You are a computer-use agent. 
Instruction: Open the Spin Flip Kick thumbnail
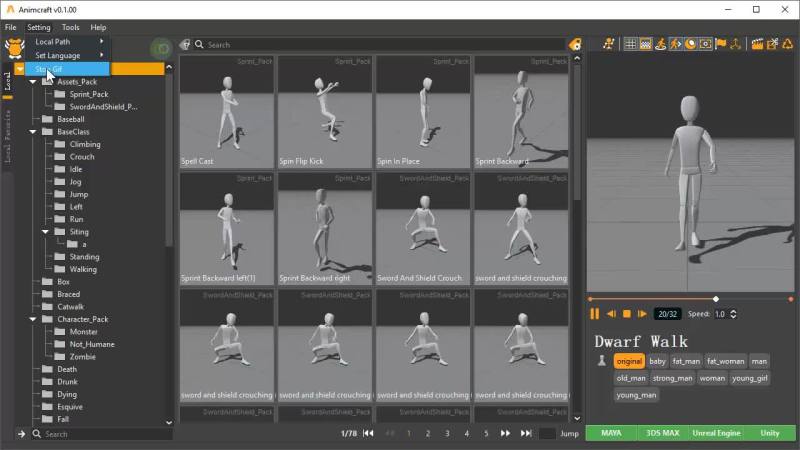(325, 112)
